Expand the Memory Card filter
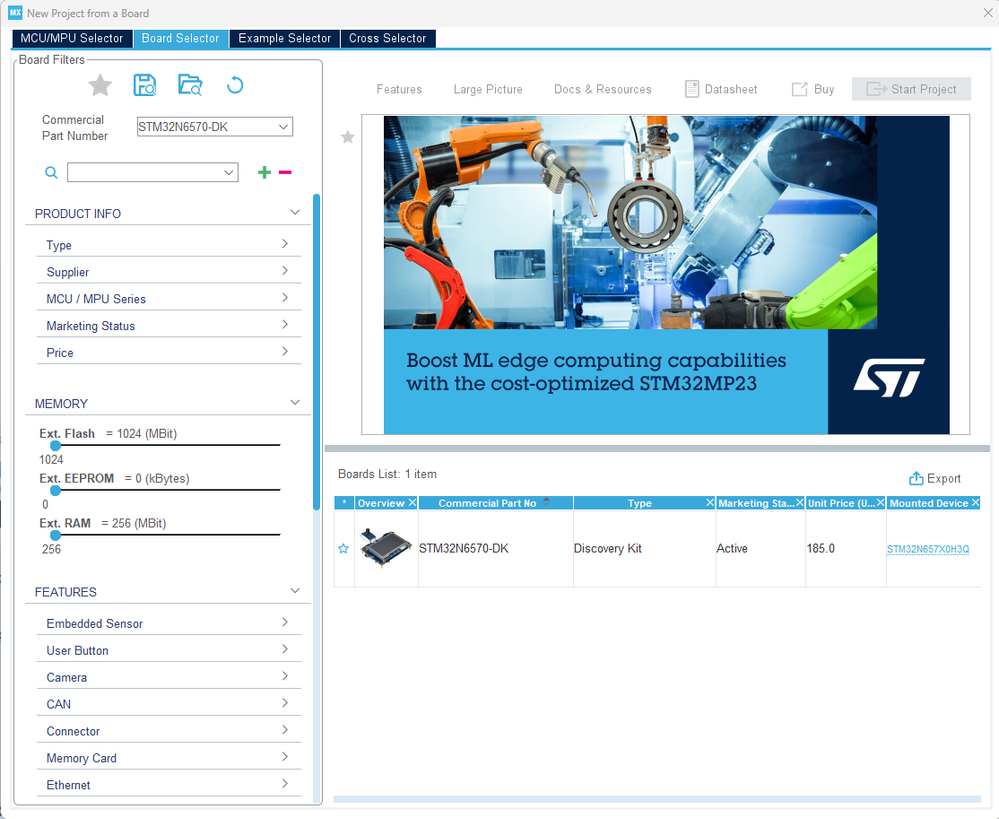 (169, 757)
